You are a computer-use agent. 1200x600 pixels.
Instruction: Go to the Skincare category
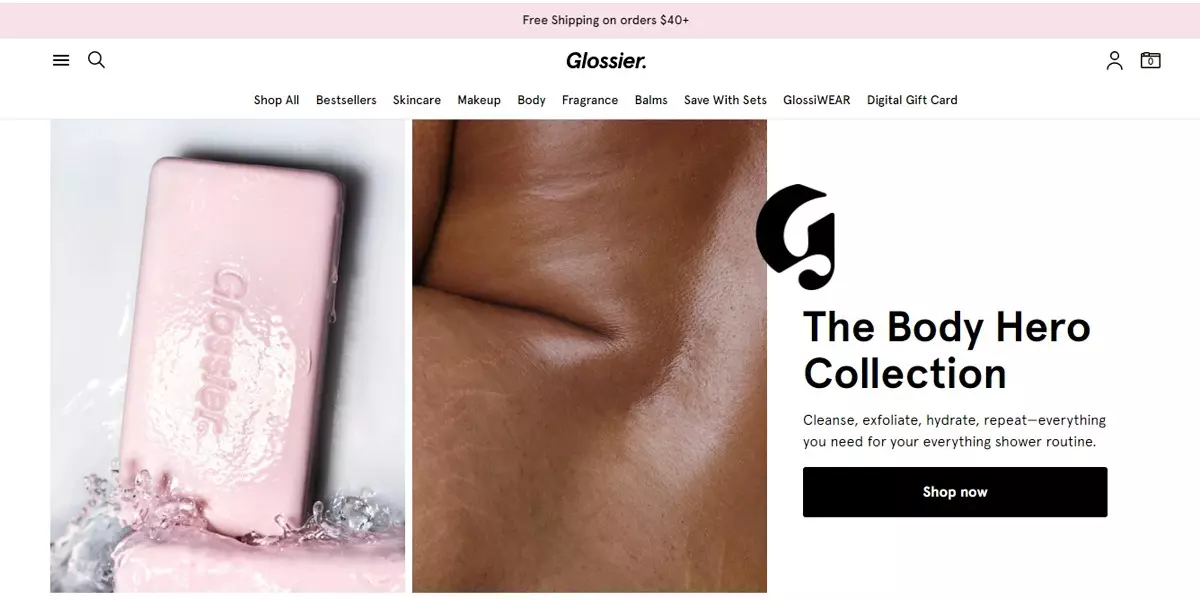coord(417,100)
